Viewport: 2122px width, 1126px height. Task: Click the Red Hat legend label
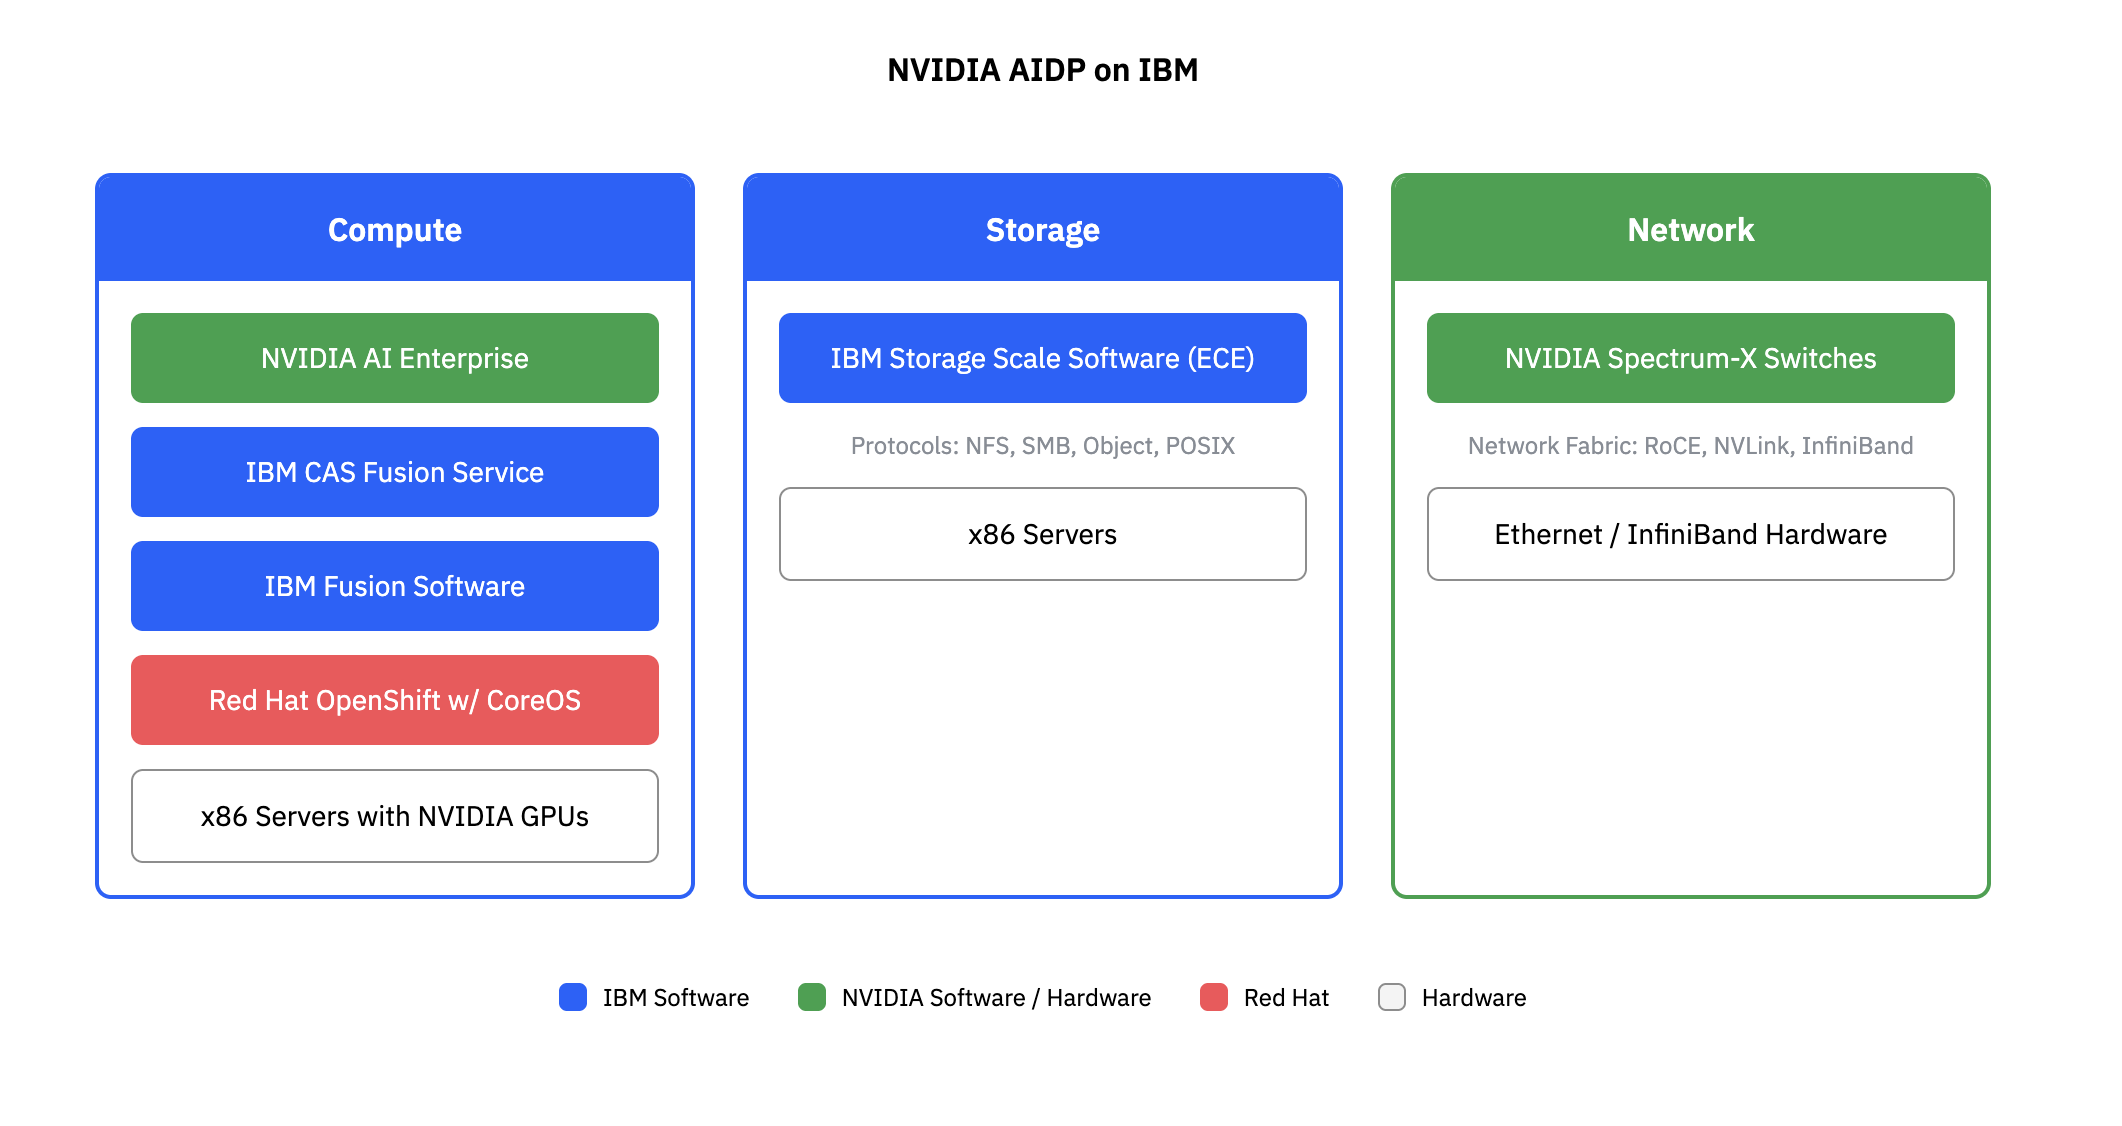tap(1286, 998)
